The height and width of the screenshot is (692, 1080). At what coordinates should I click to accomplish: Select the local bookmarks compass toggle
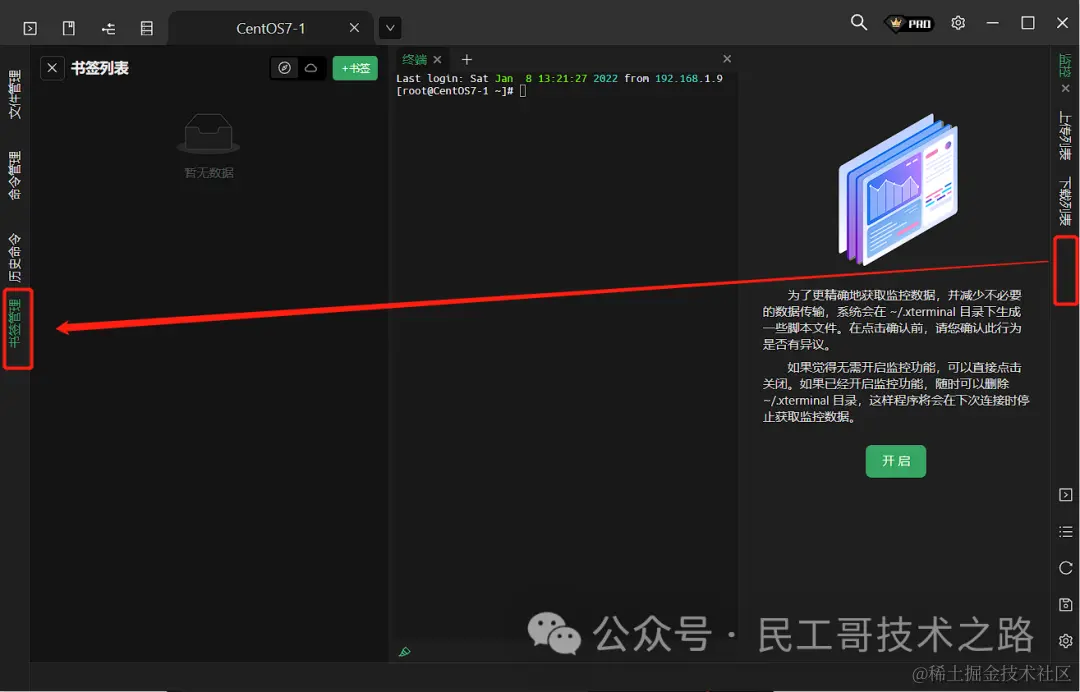[x=282, y=67]
